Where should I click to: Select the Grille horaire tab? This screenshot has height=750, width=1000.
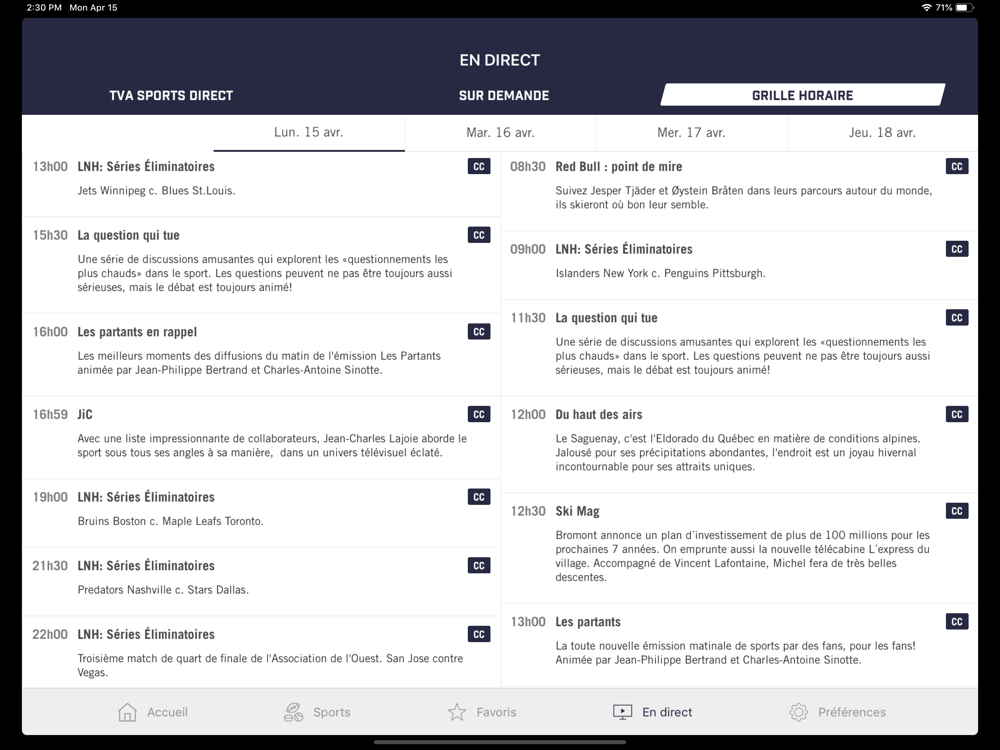click(x=802, y=95)
